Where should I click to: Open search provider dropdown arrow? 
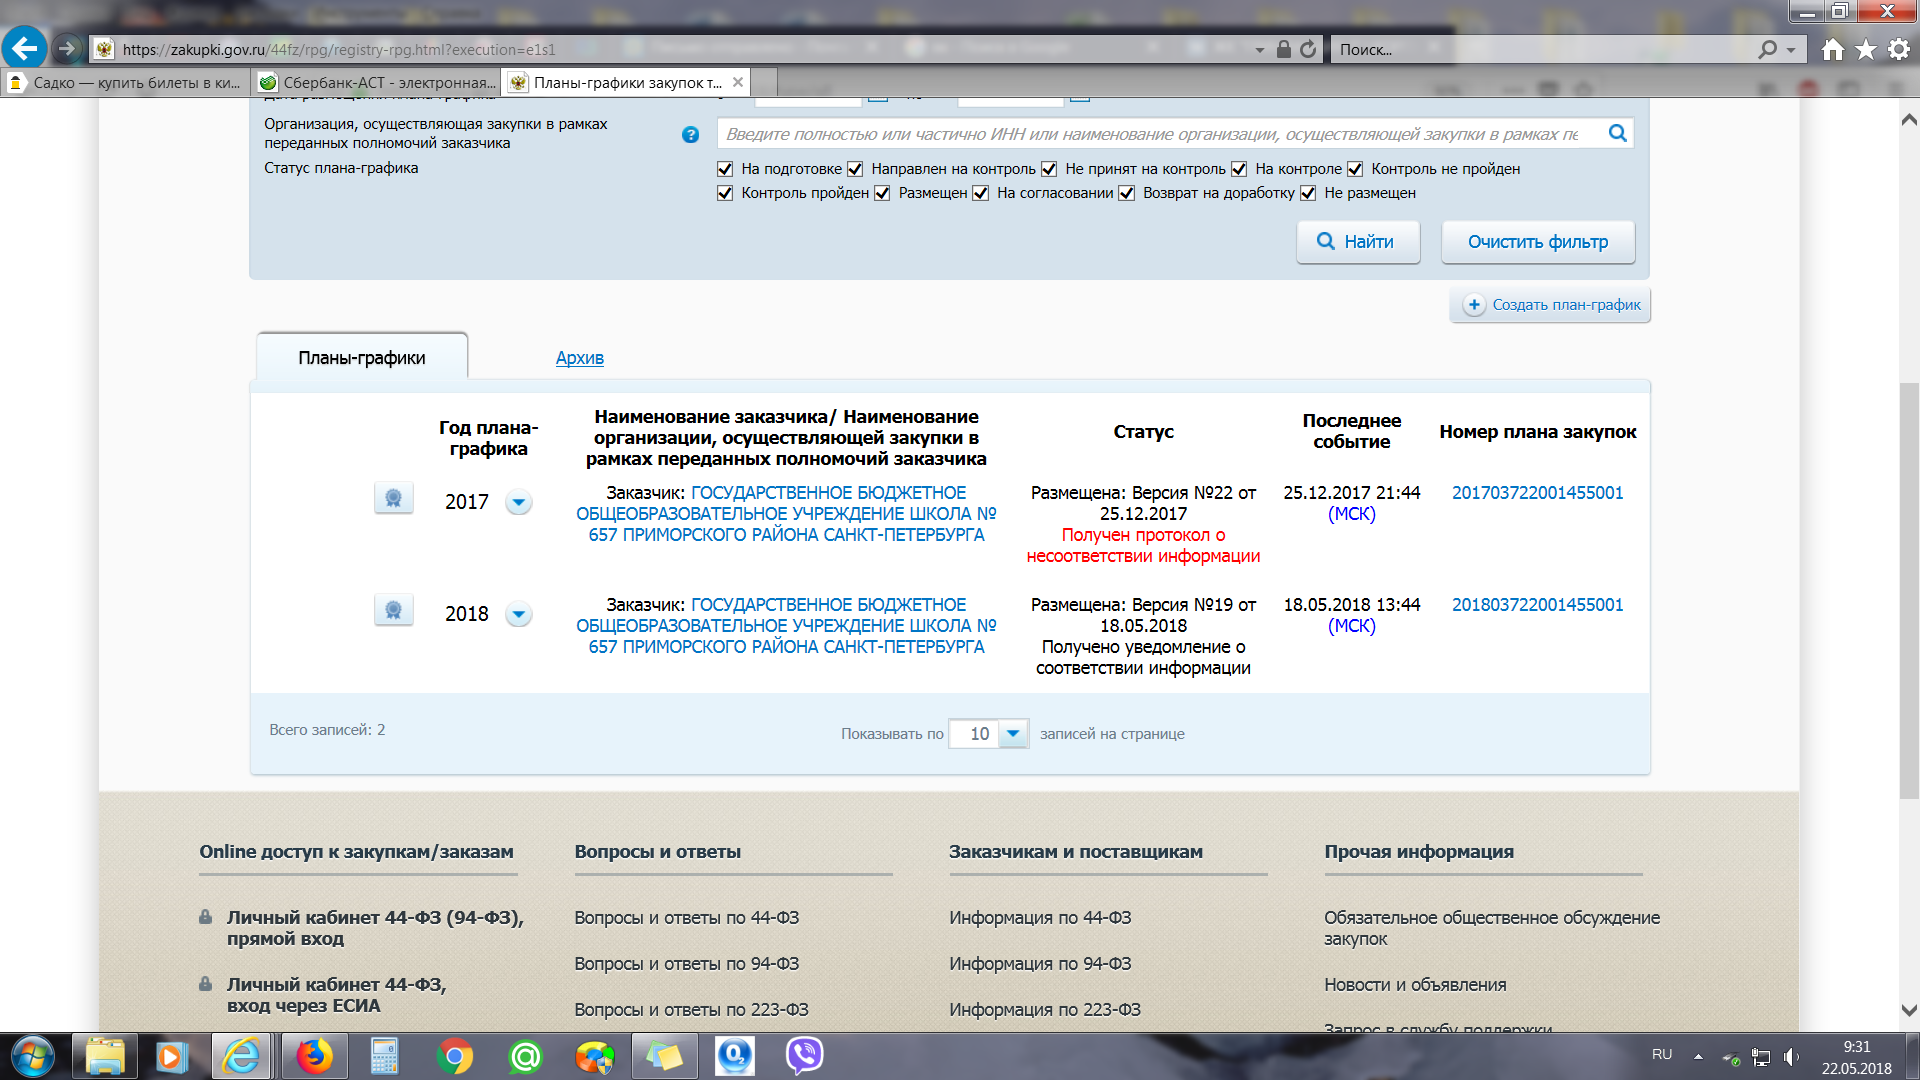point(1791,50)
